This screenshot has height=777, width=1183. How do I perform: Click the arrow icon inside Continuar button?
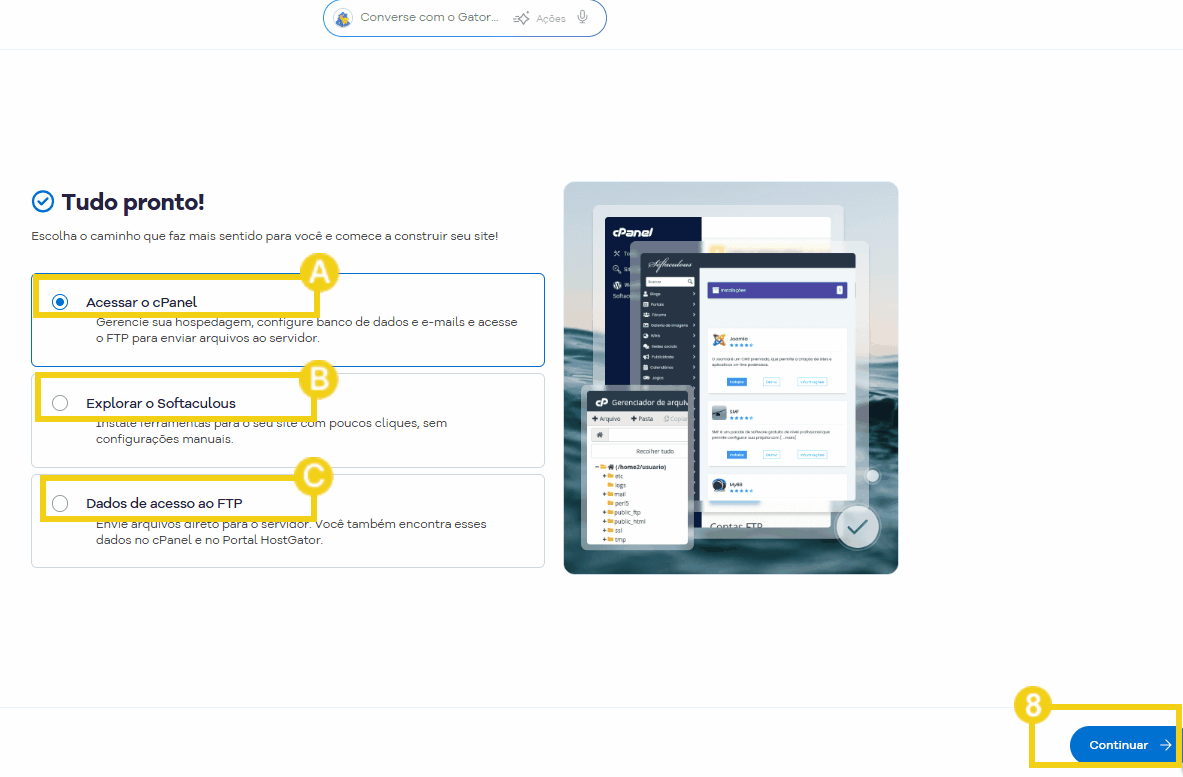pos(1165,745)
